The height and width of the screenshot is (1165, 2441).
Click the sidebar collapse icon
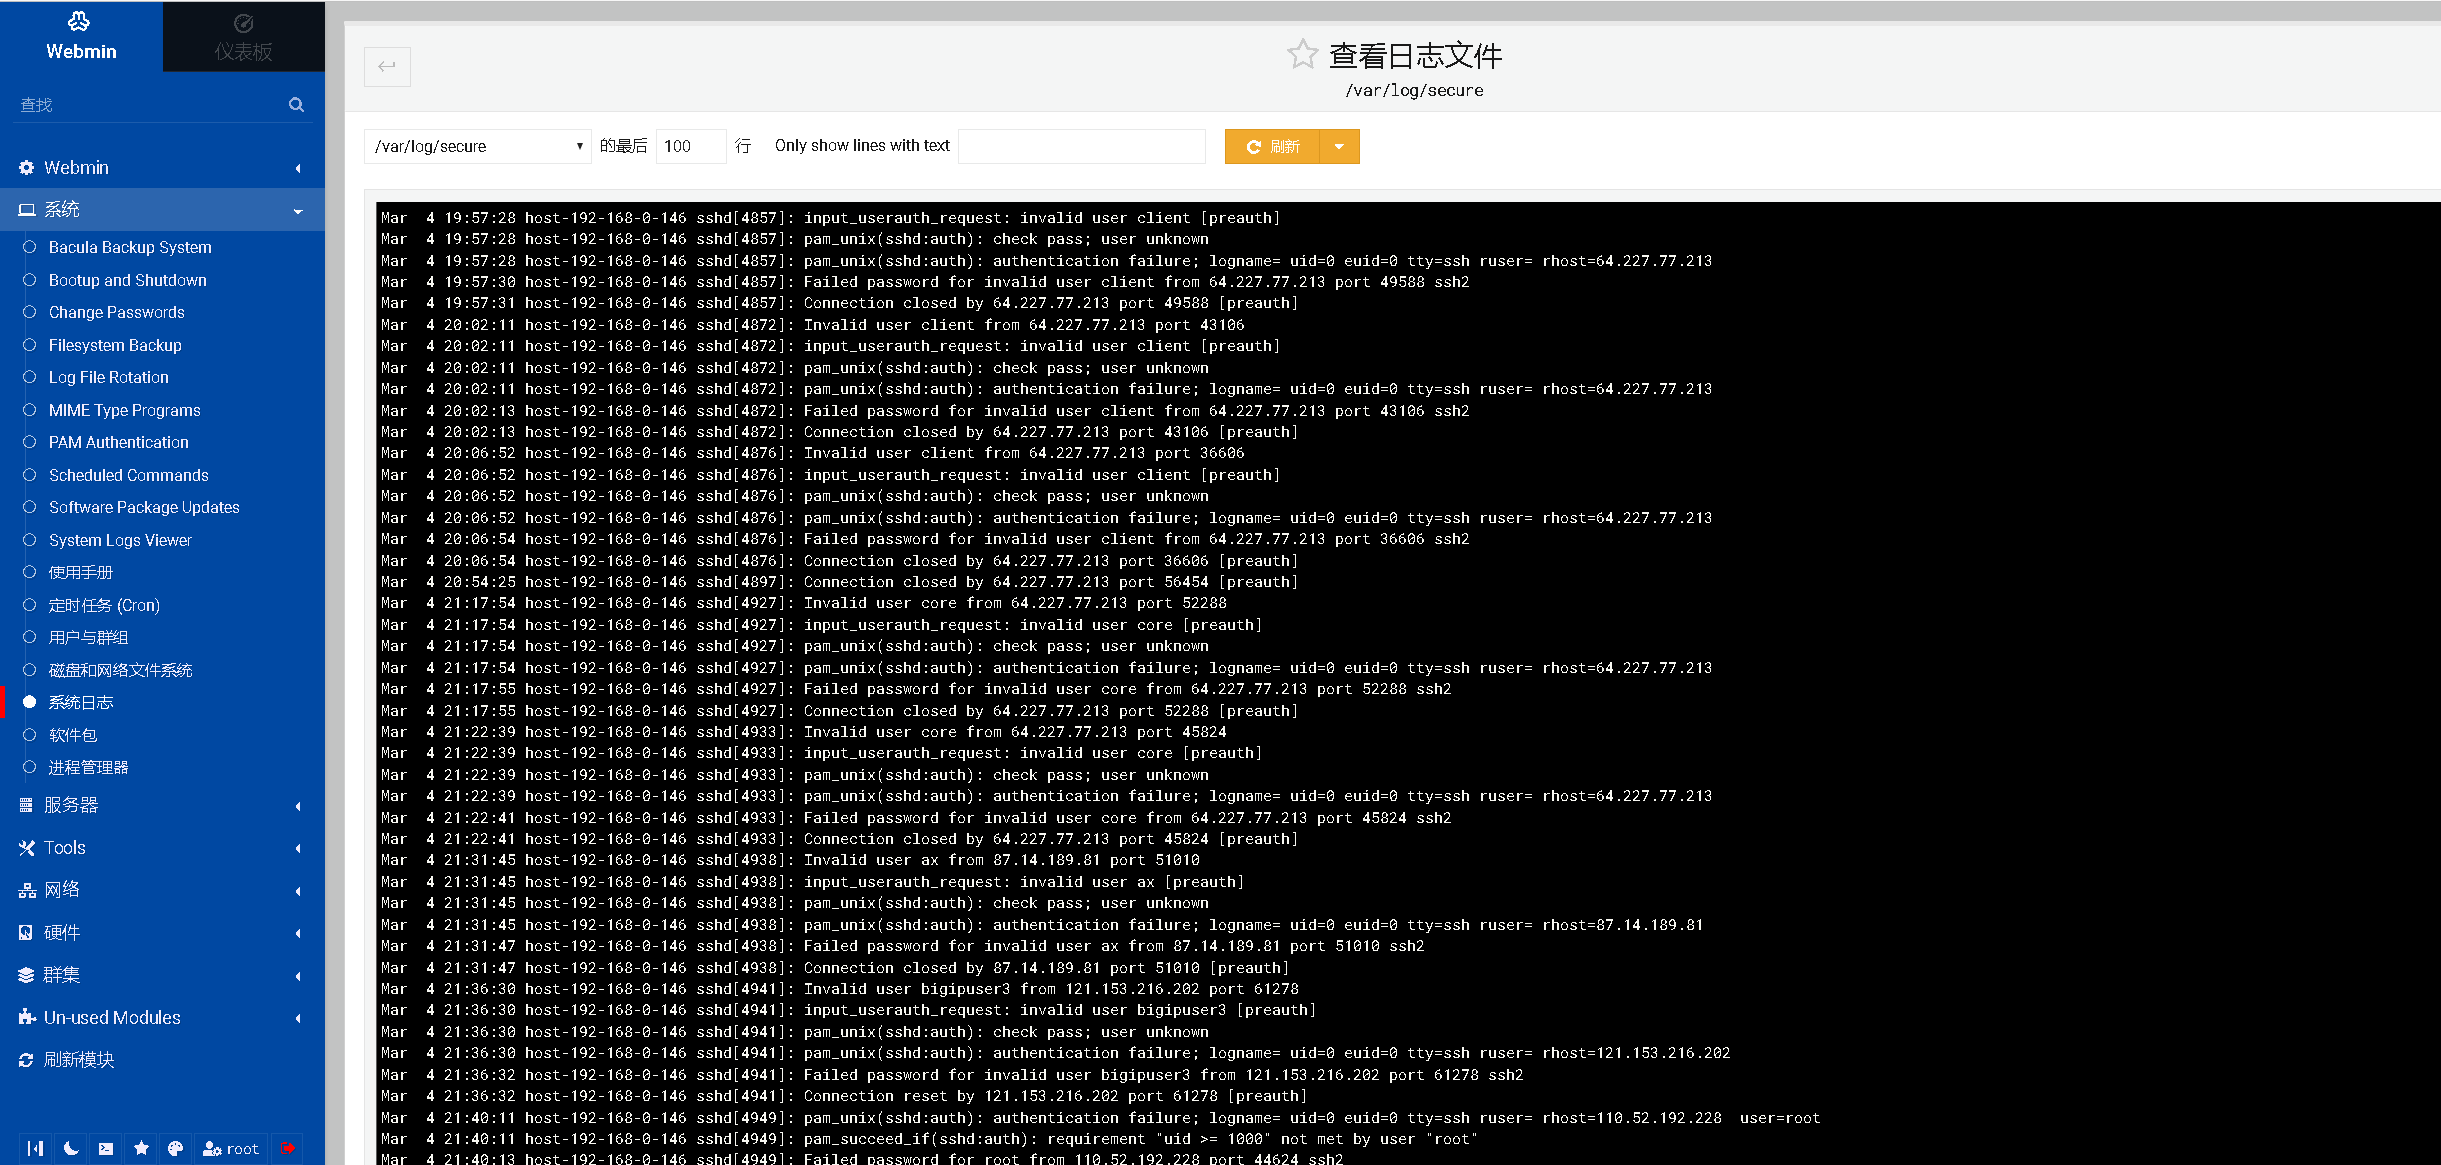35,1148
